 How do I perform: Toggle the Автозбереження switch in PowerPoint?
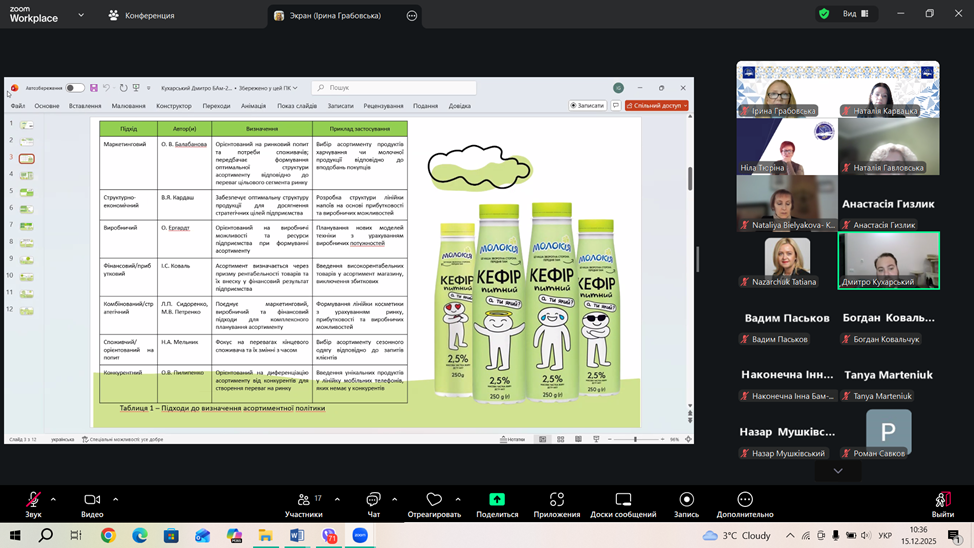click(x=75, y=88)
